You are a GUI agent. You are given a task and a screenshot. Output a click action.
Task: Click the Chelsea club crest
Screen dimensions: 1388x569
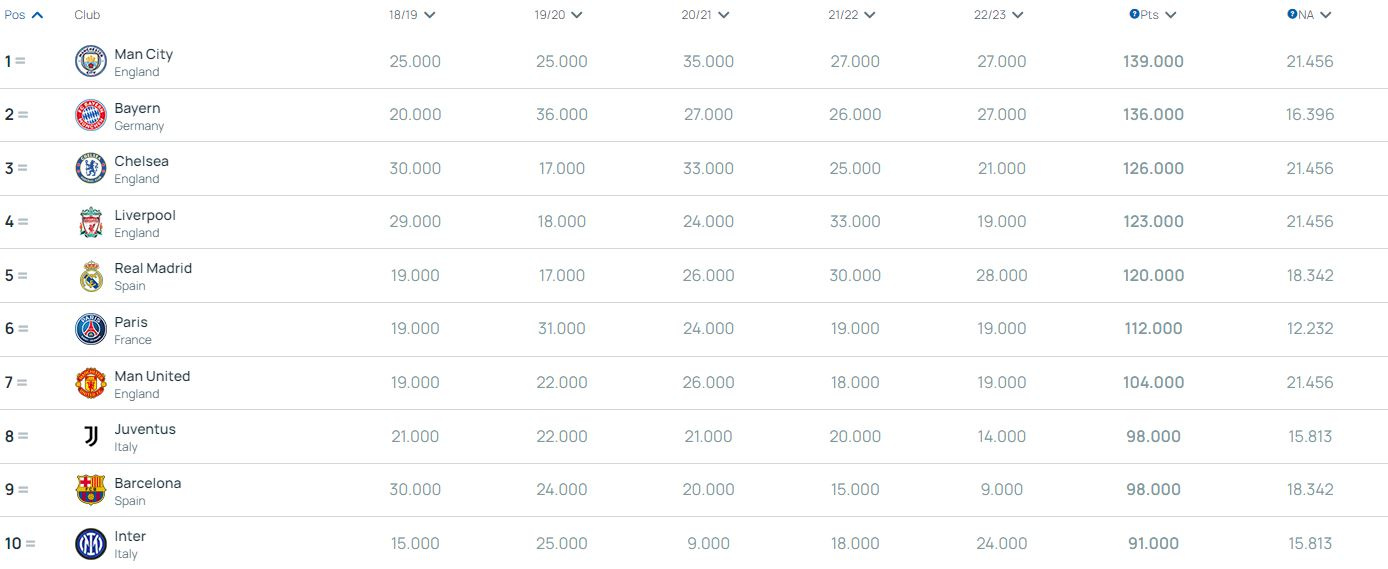[91, 168]
